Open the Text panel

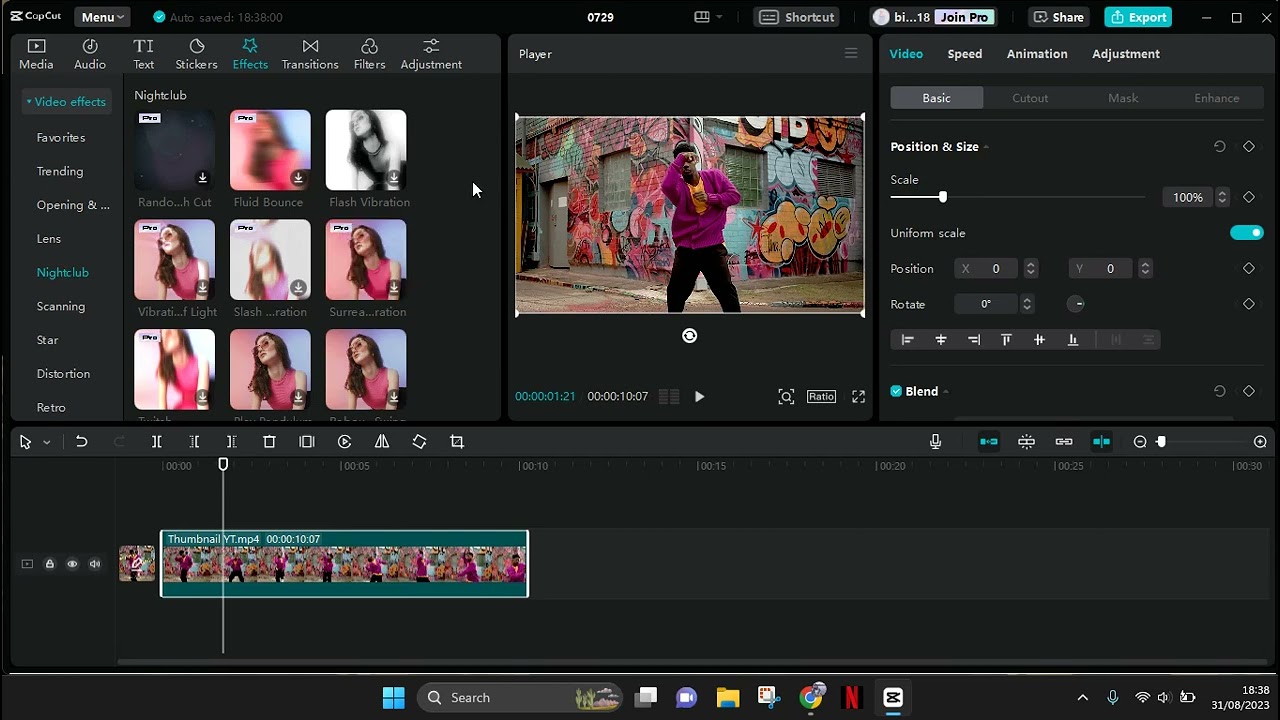pyautogui.click(x=144, y=54)
